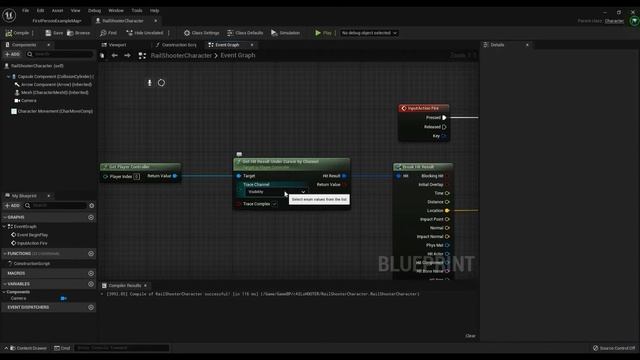Switch to the FirstPersonExampleMap tab

click(57, 21)
